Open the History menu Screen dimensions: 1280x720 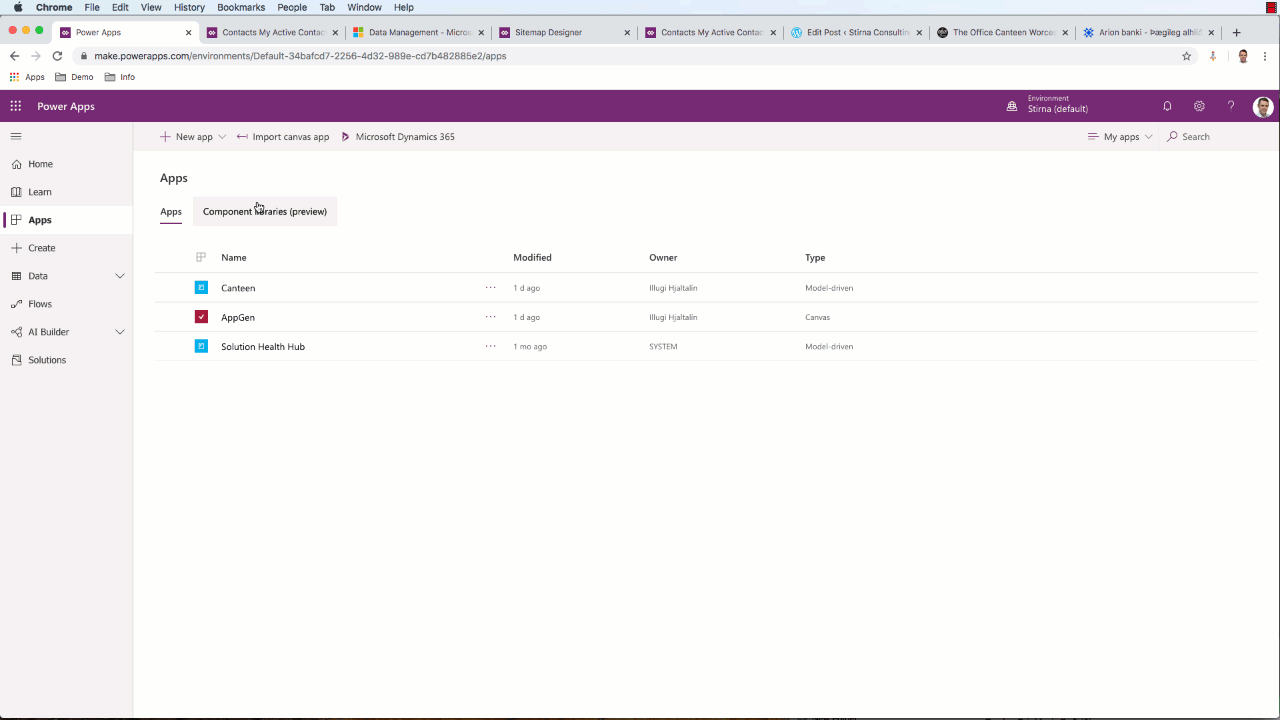[x=189, y=7]
